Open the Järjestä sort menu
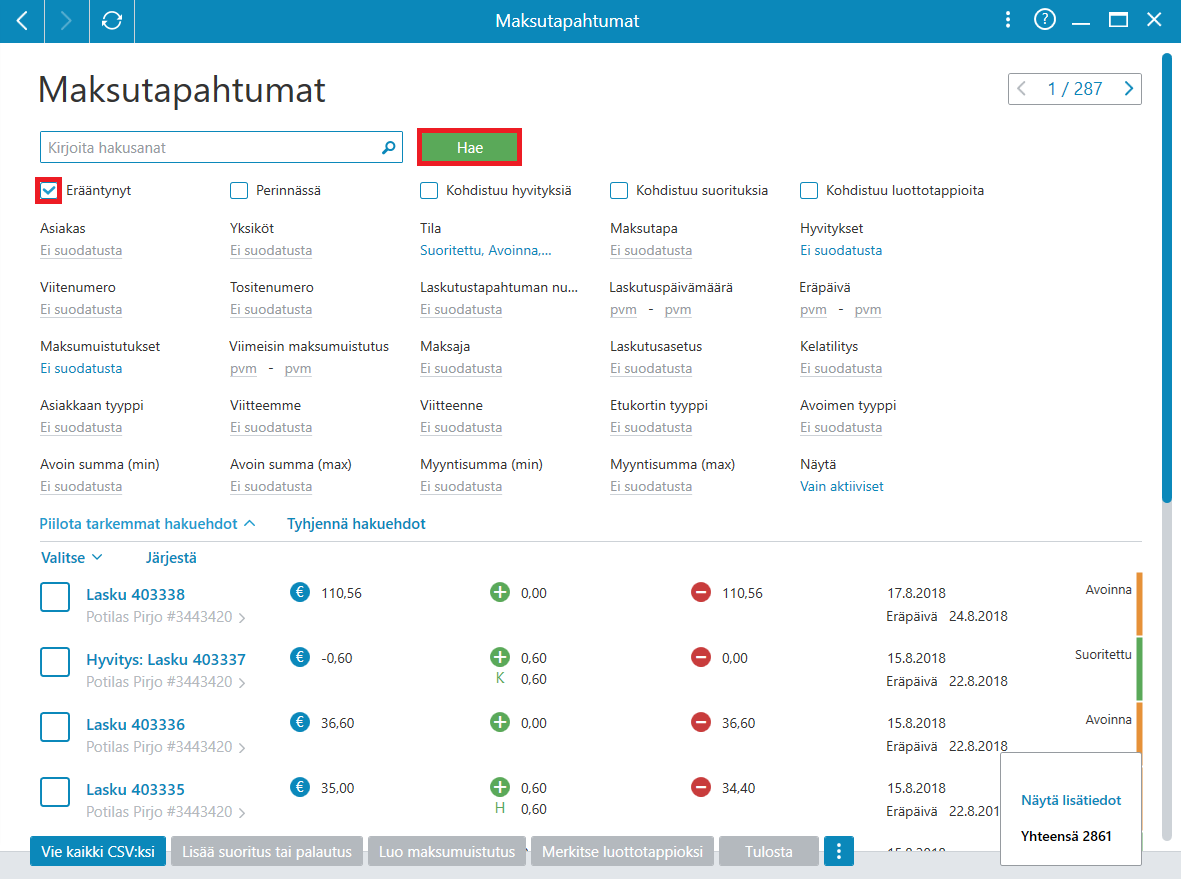The image size is (1181, 879). tap(171, 558)
